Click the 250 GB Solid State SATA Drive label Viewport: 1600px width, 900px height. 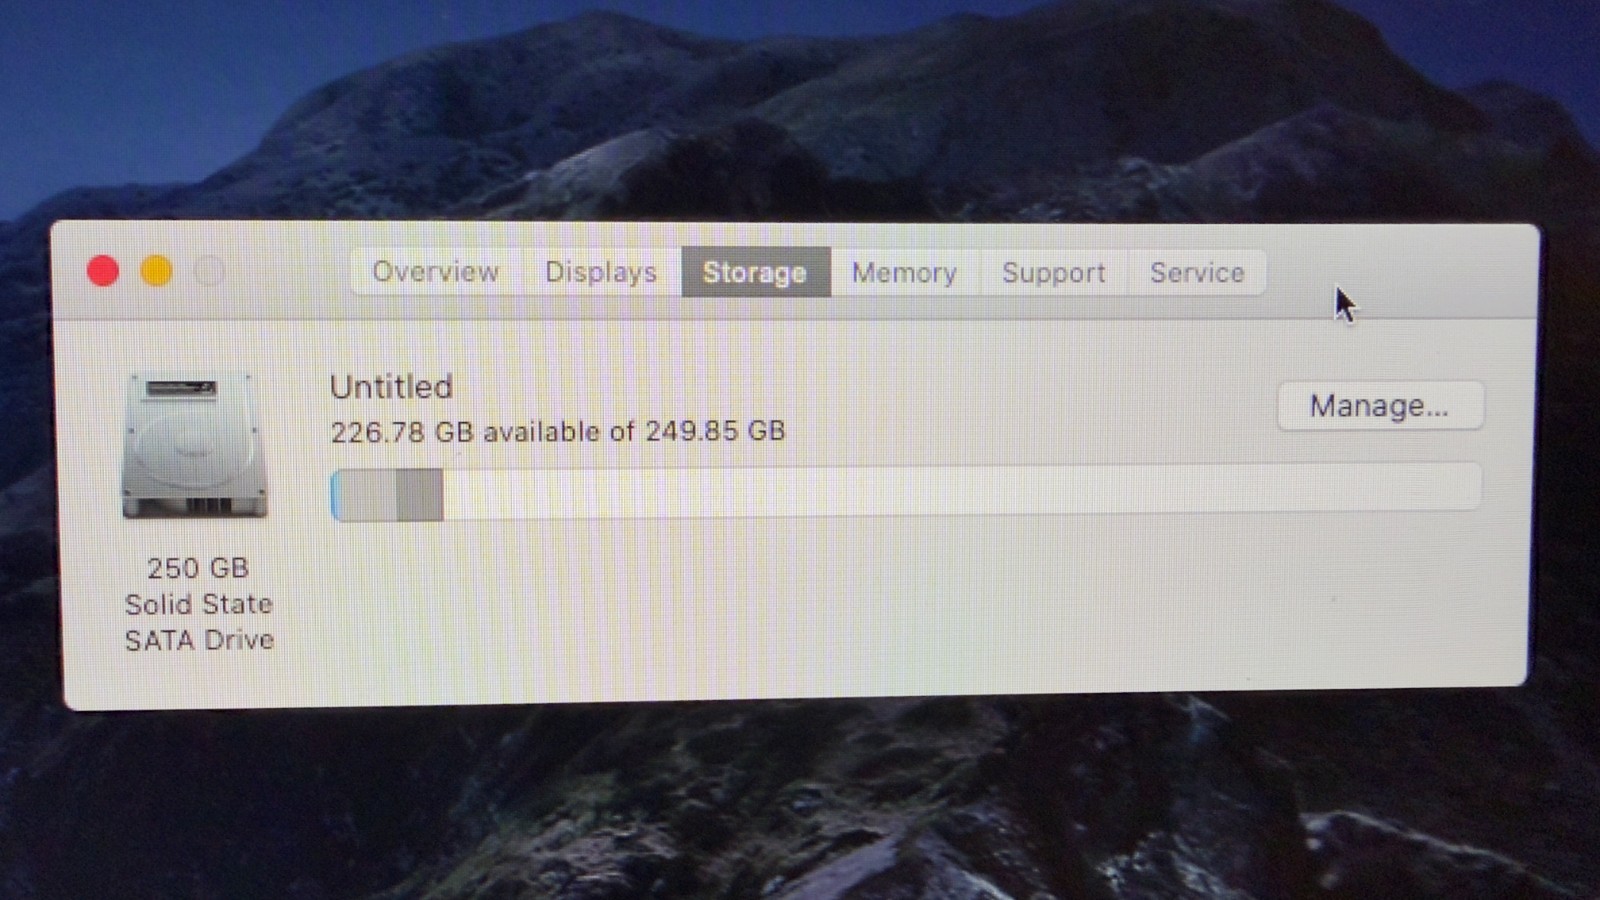(x=198, y=604)
